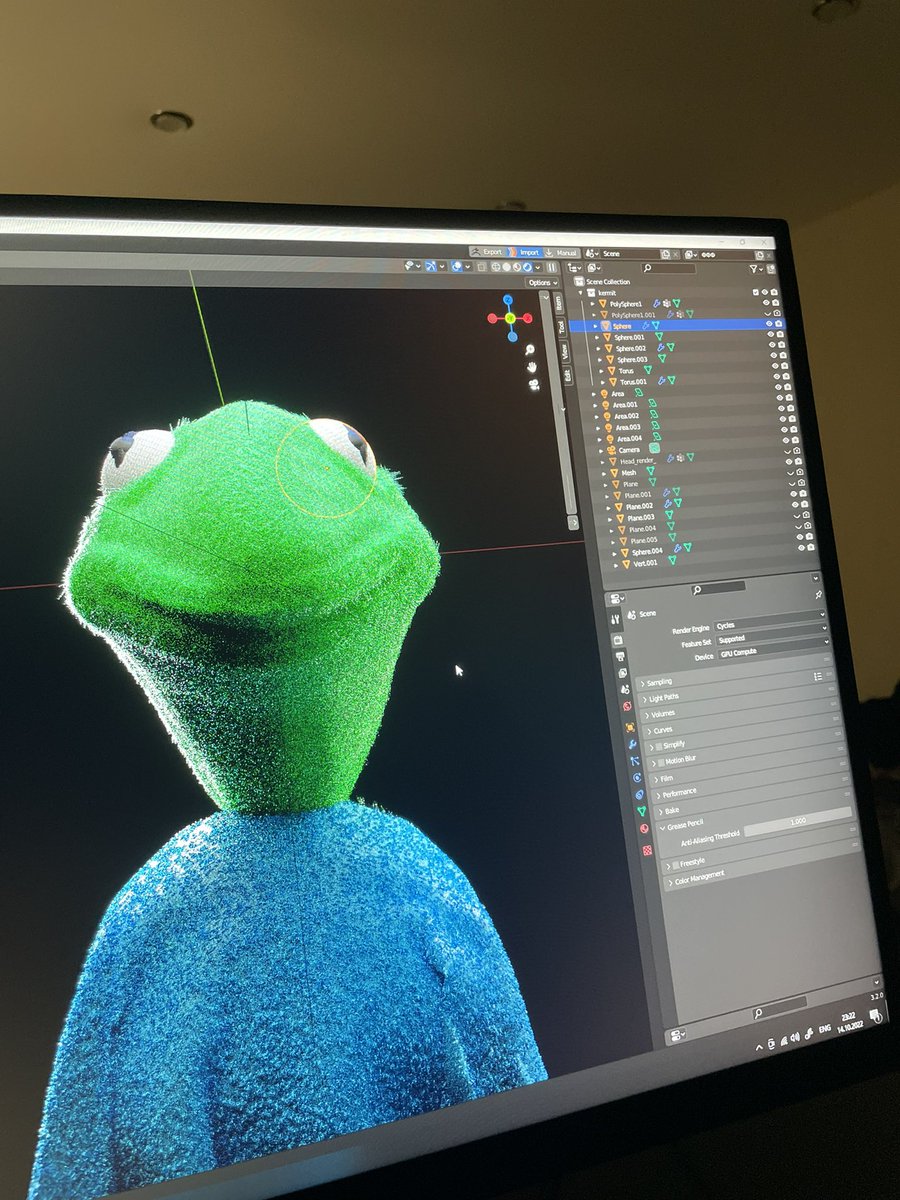Viewport: 900px width, 1200px height.
Task: Expand the Sphere object tree arrow
Action: point(595,326)
